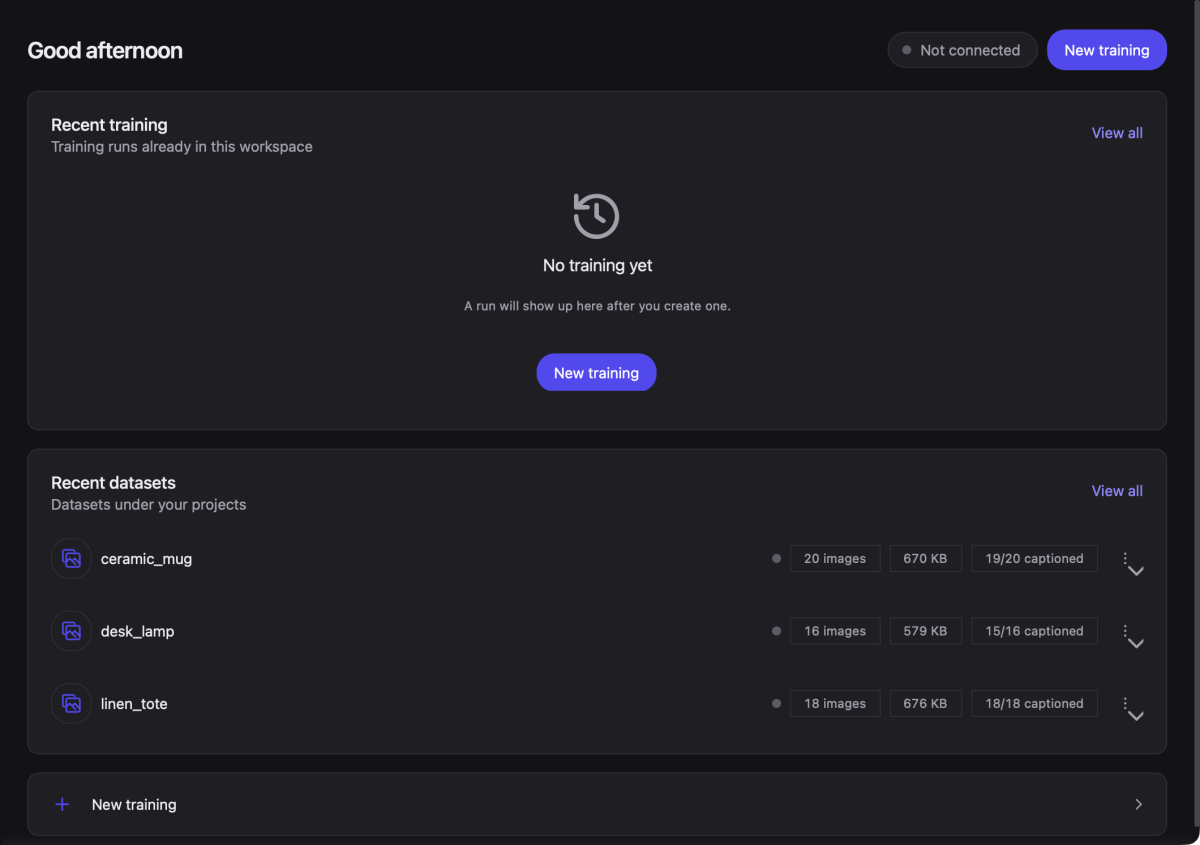Image resolution: width=1200 pixels, height=845 pixels.
Task: Expand the linen_tote dataset chevron
Action: (x=1136, y=716)
